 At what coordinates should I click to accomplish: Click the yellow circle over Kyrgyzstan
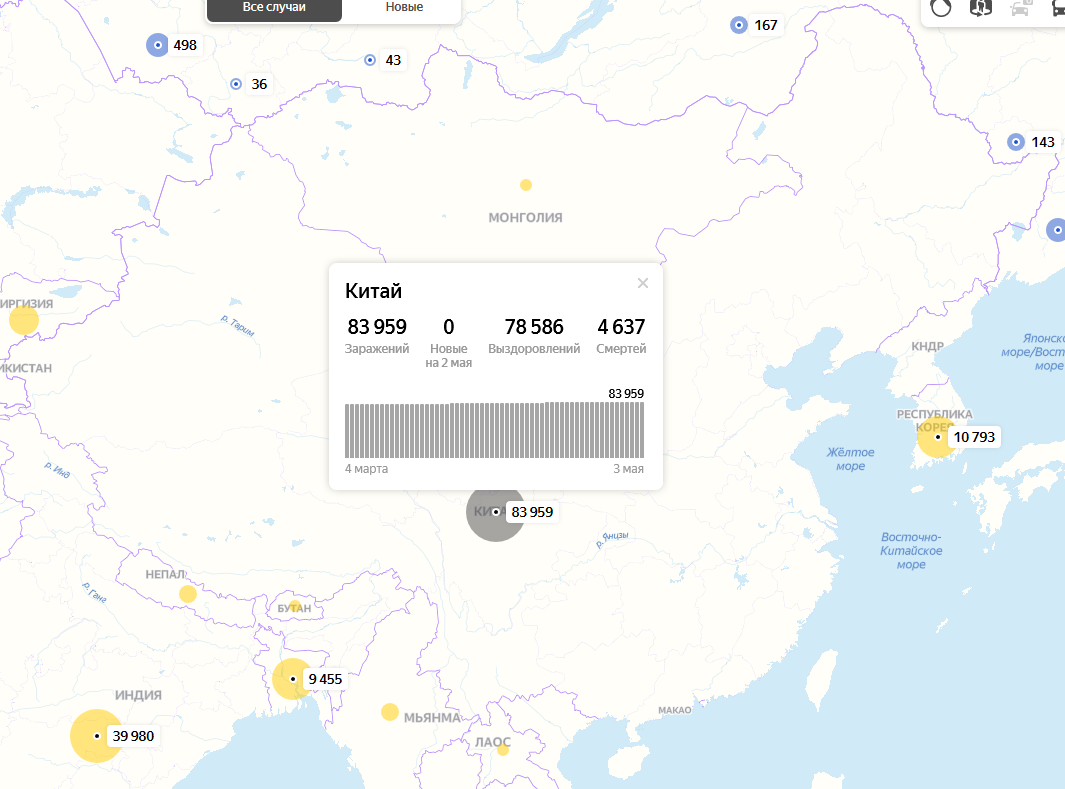click(x=24, y=320)
